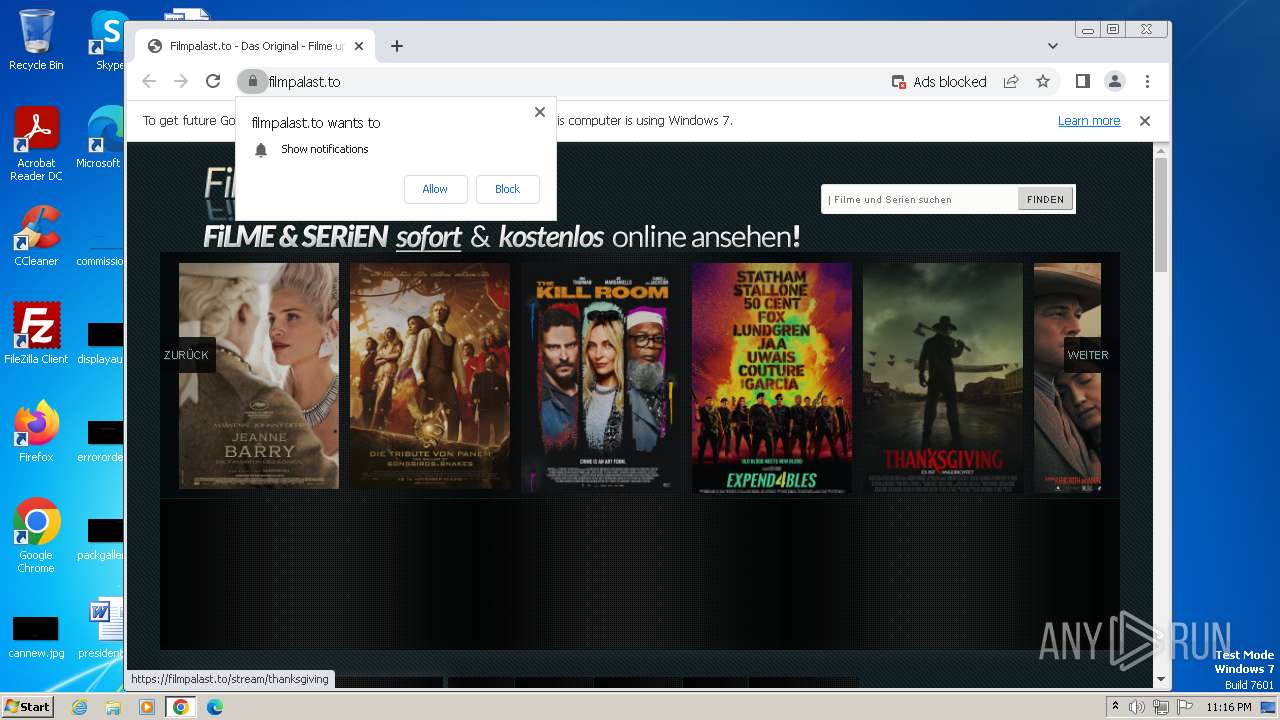
Task: Open the Jeanne du Barry poster
Action: pos(259,376)
